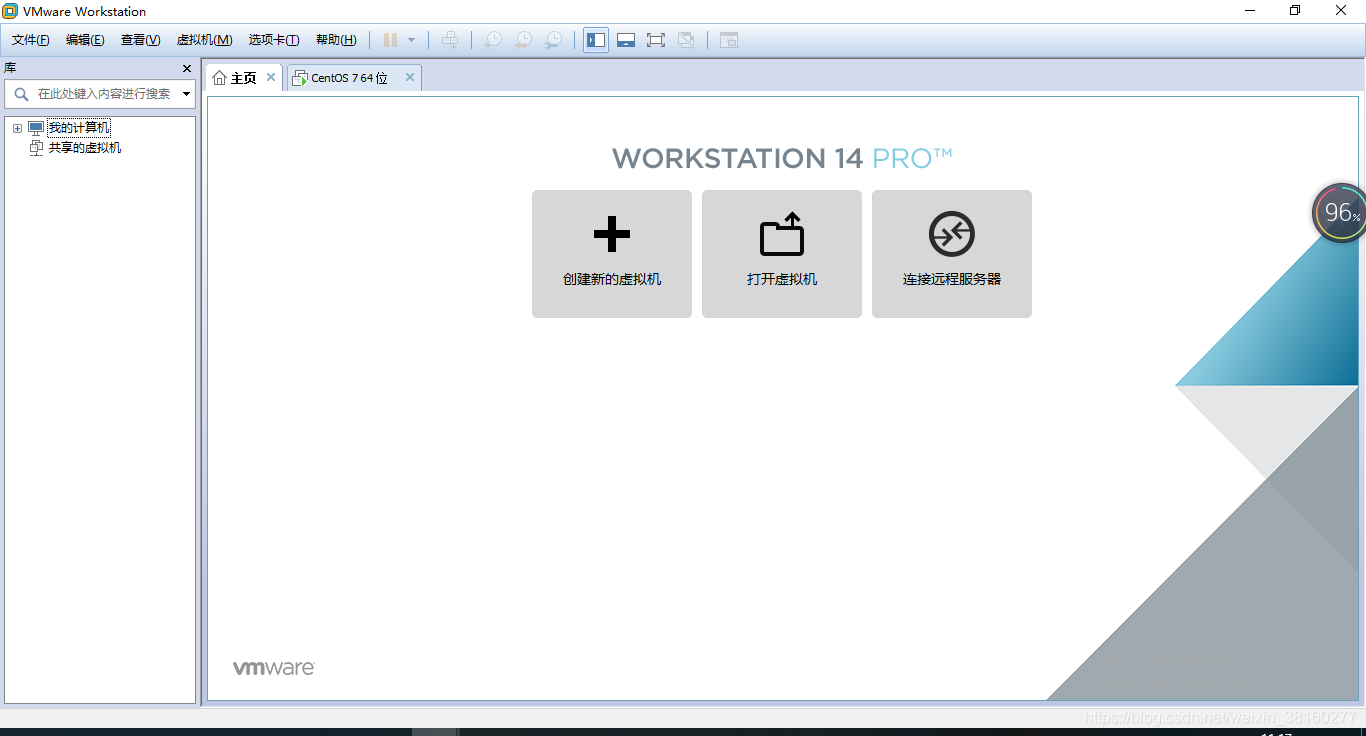This screenshot has height=736, width=1366.
Task: Select 我的计算机 in the library
Action: coord(79,128)
